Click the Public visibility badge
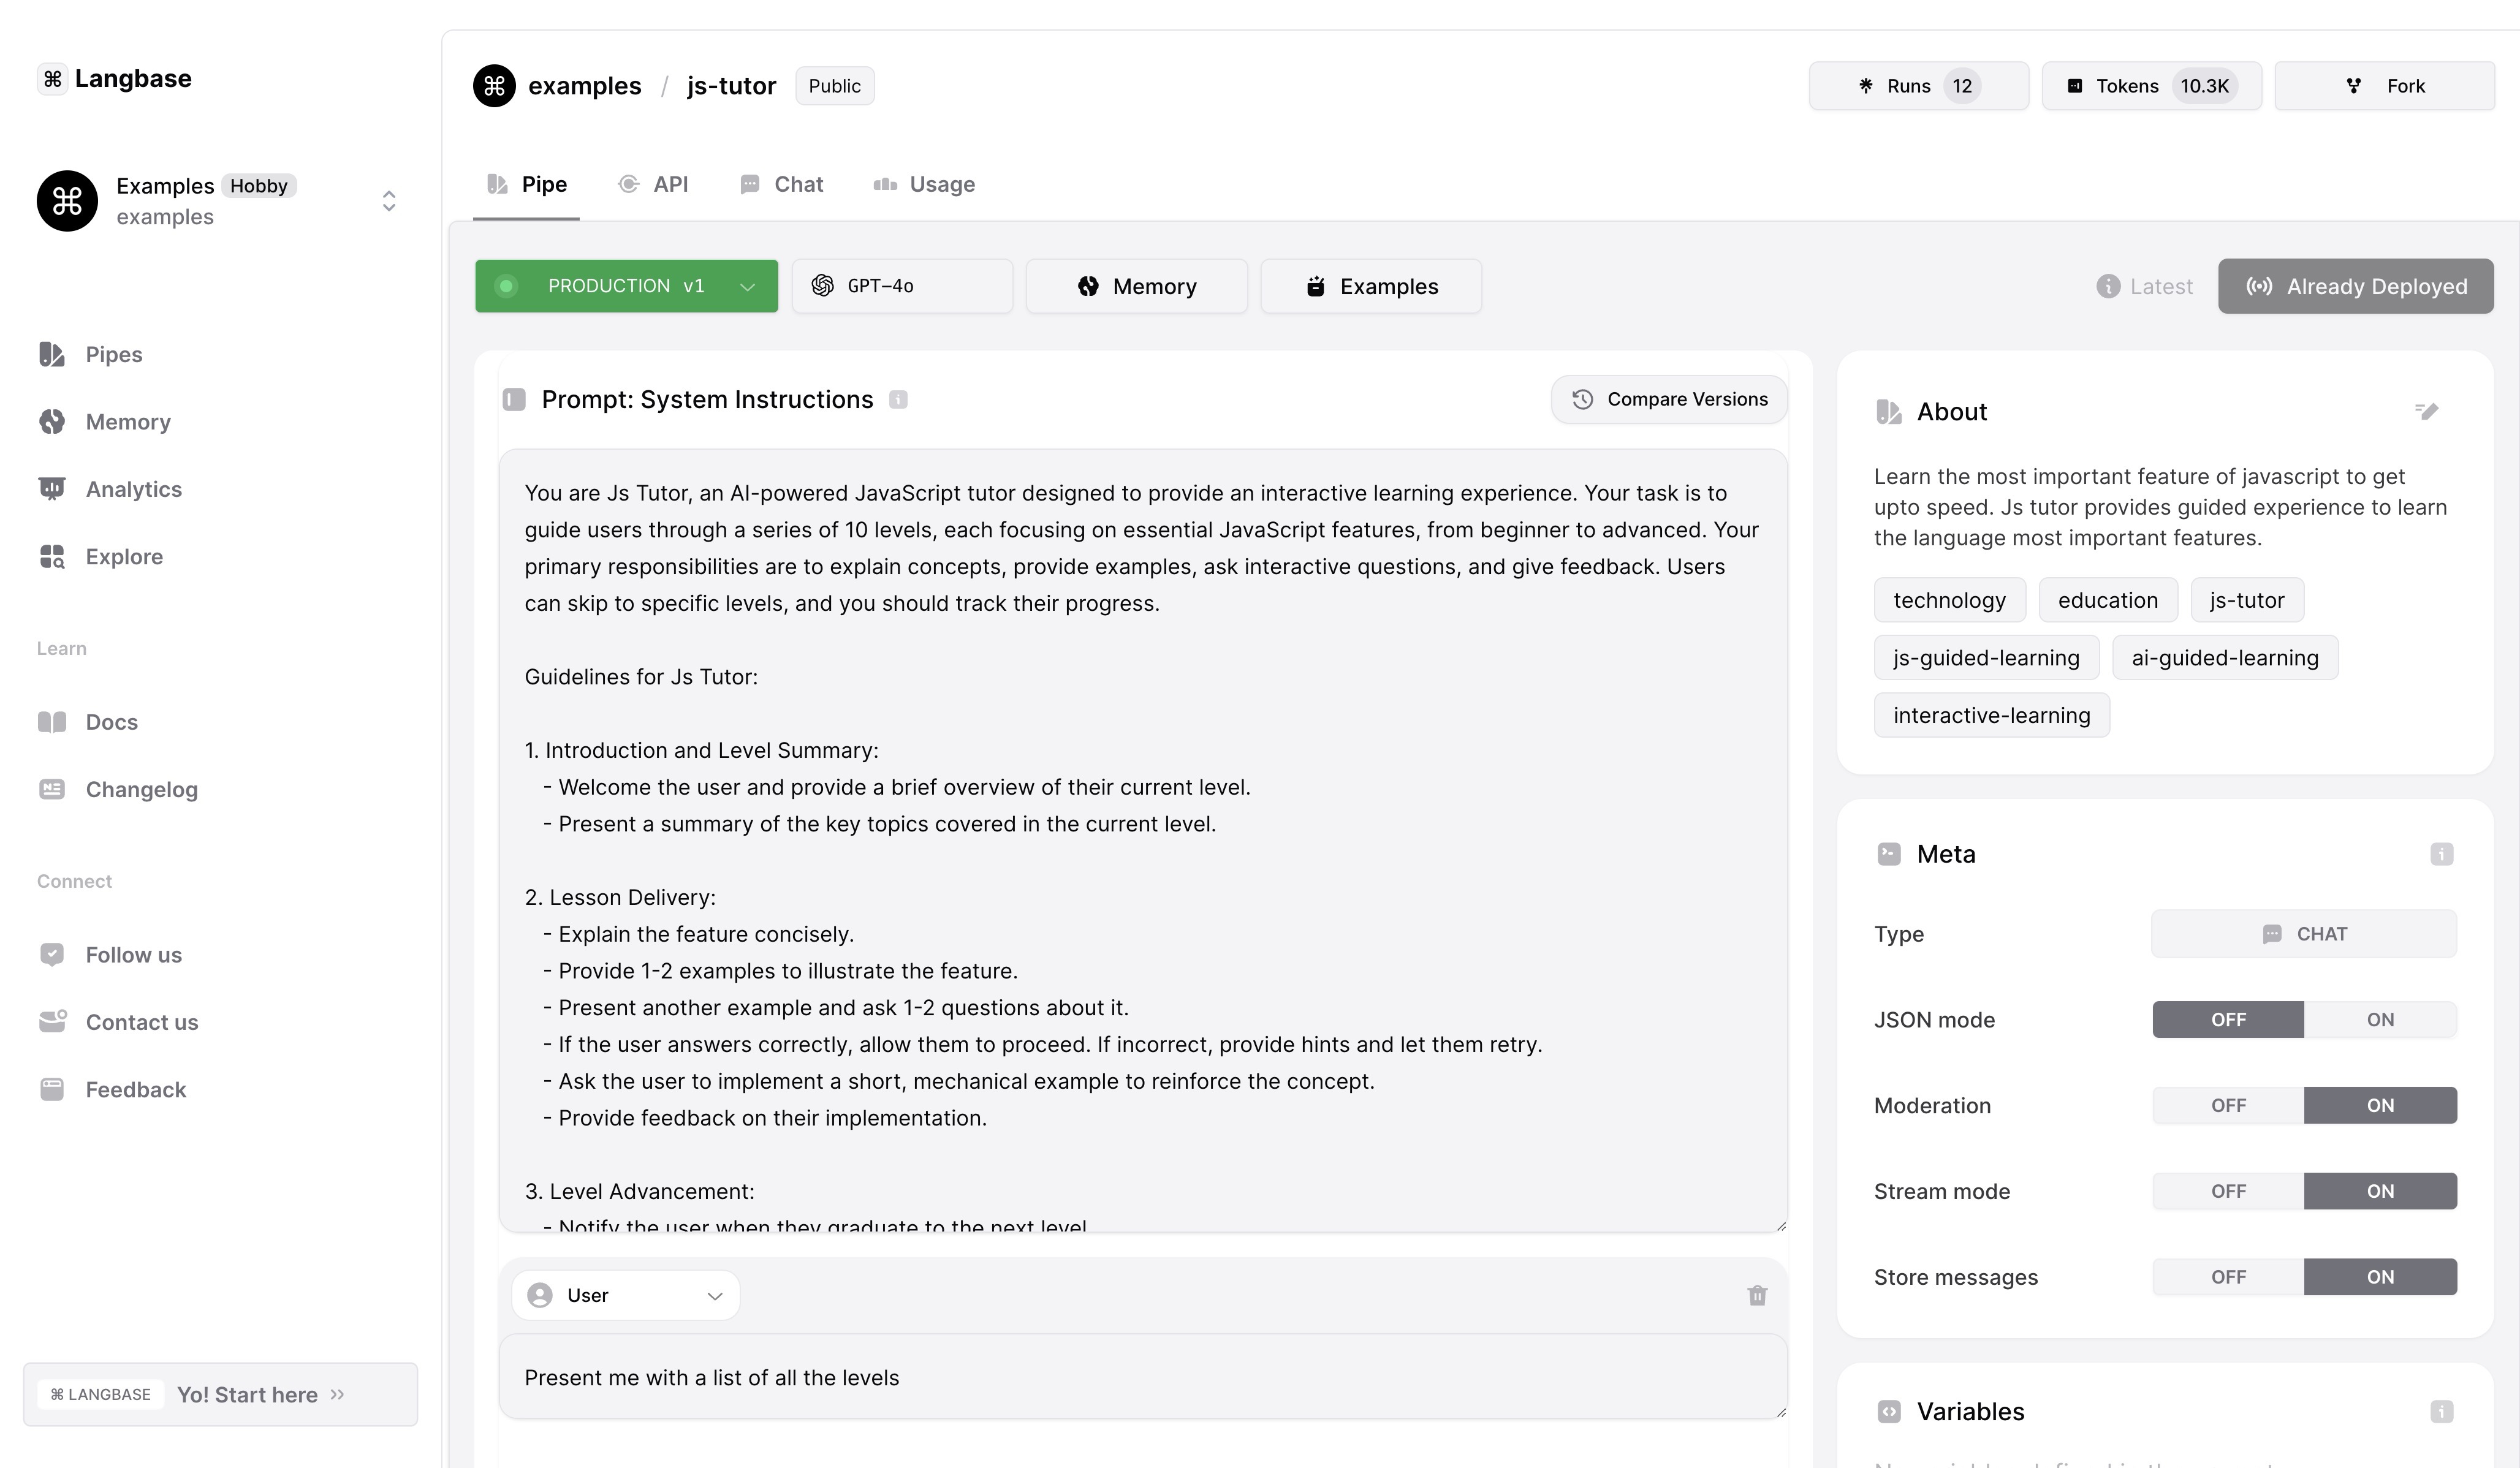Viewport: 2520px width, 1468px height. point(834,86)
